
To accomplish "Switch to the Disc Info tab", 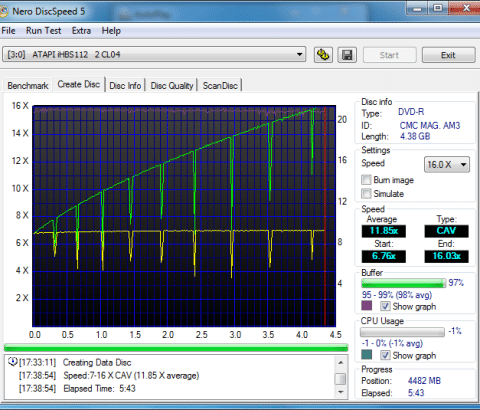I will 125,86.
